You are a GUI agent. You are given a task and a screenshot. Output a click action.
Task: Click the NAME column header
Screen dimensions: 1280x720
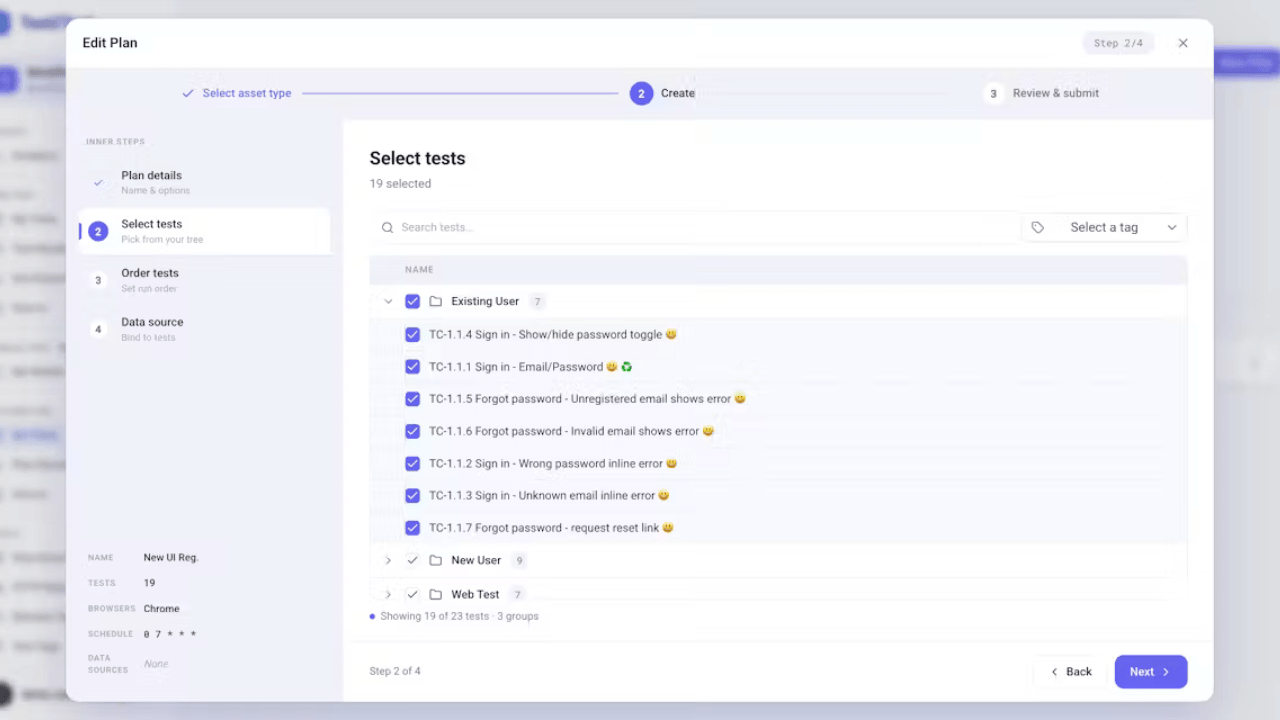pyautogui.click(x=419, y=270)
